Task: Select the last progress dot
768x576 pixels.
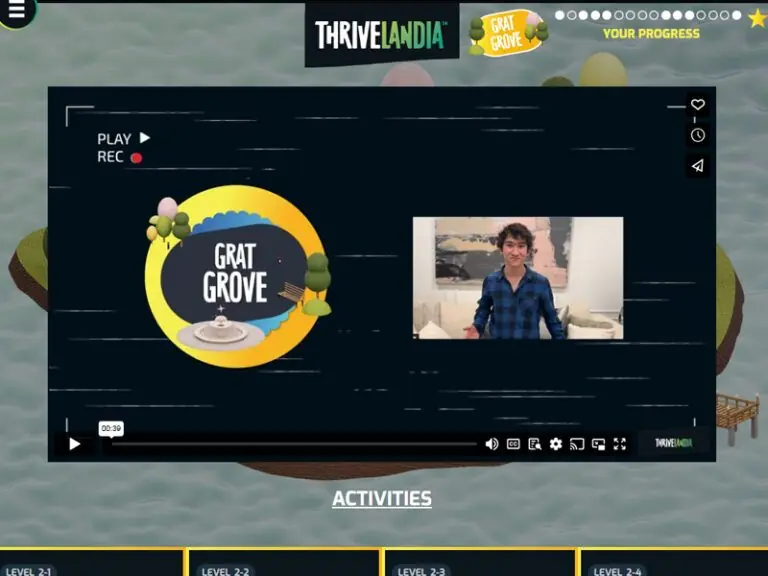Action: click(736, 15)
